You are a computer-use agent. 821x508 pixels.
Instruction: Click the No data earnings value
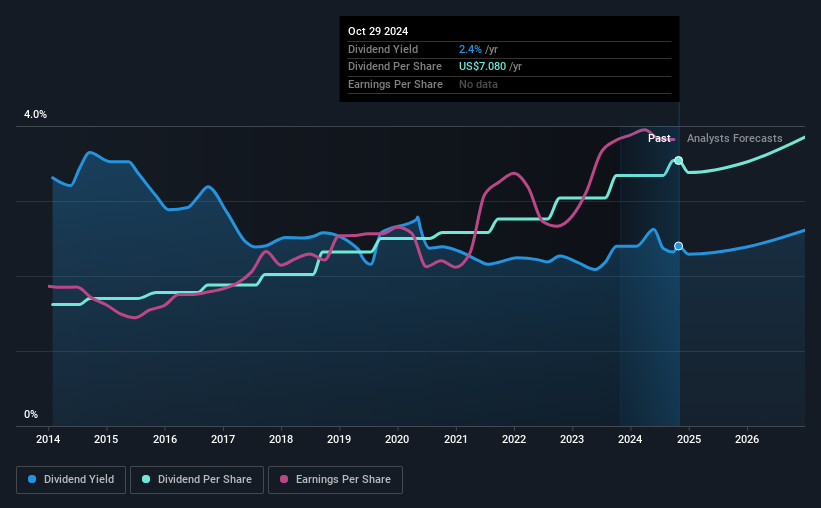[478, 84]
